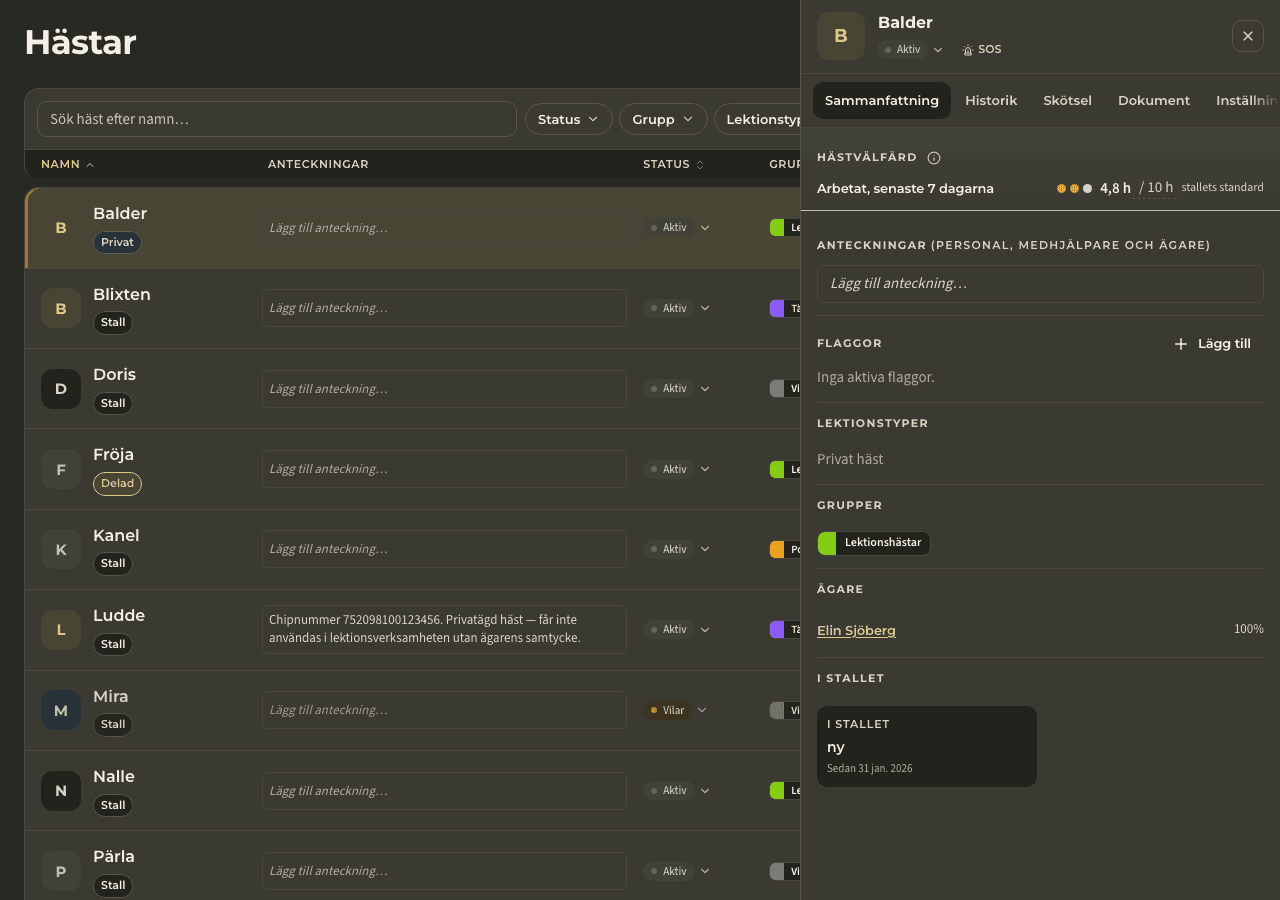Click the Pärla avatar in the horse list
Image resolution: width=1280 pixels, height=900 pixels.
[61, 871]
